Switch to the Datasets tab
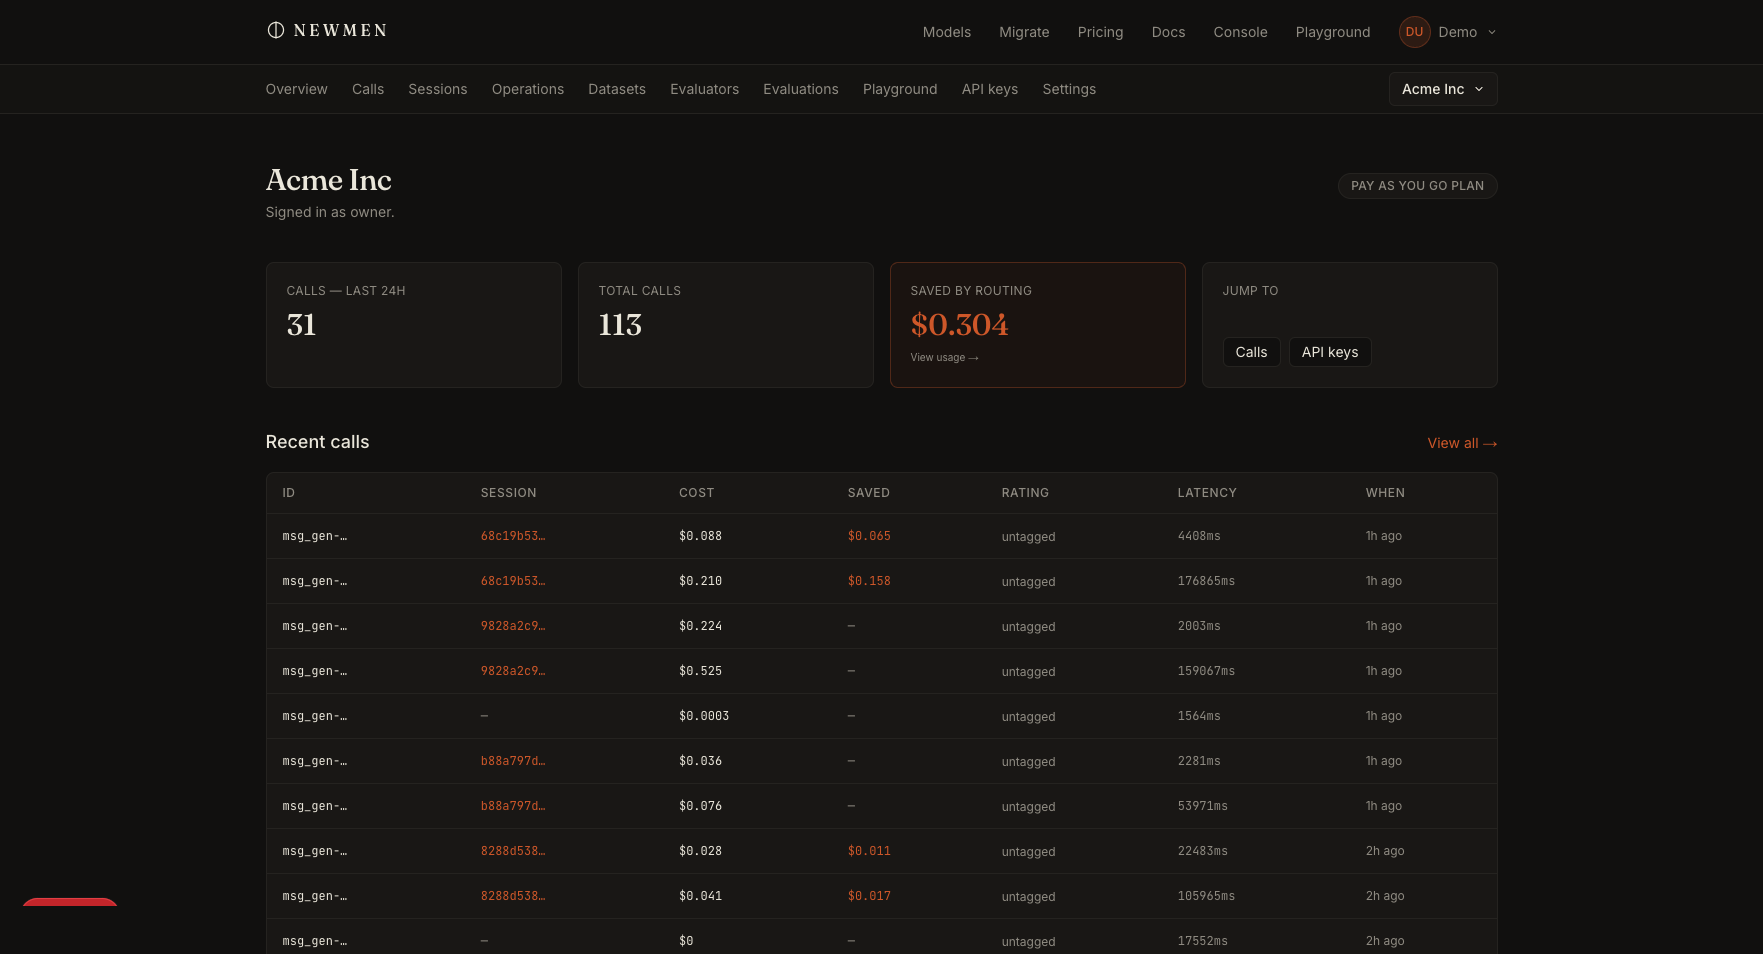Viewport: 1763px width, 954px height. pyautogui.click(x=617, y=89)
